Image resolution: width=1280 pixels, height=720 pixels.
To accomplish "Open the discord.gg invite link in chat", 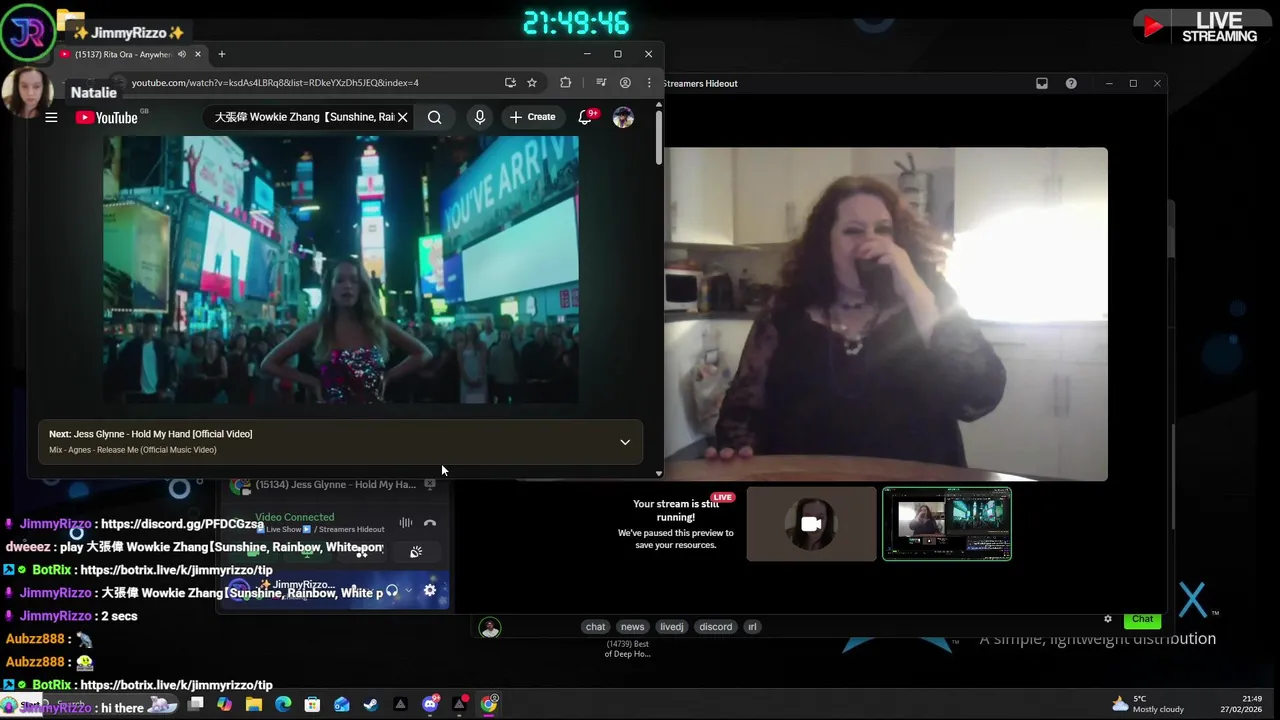I will pyautogui.click(x=182, y=524).
